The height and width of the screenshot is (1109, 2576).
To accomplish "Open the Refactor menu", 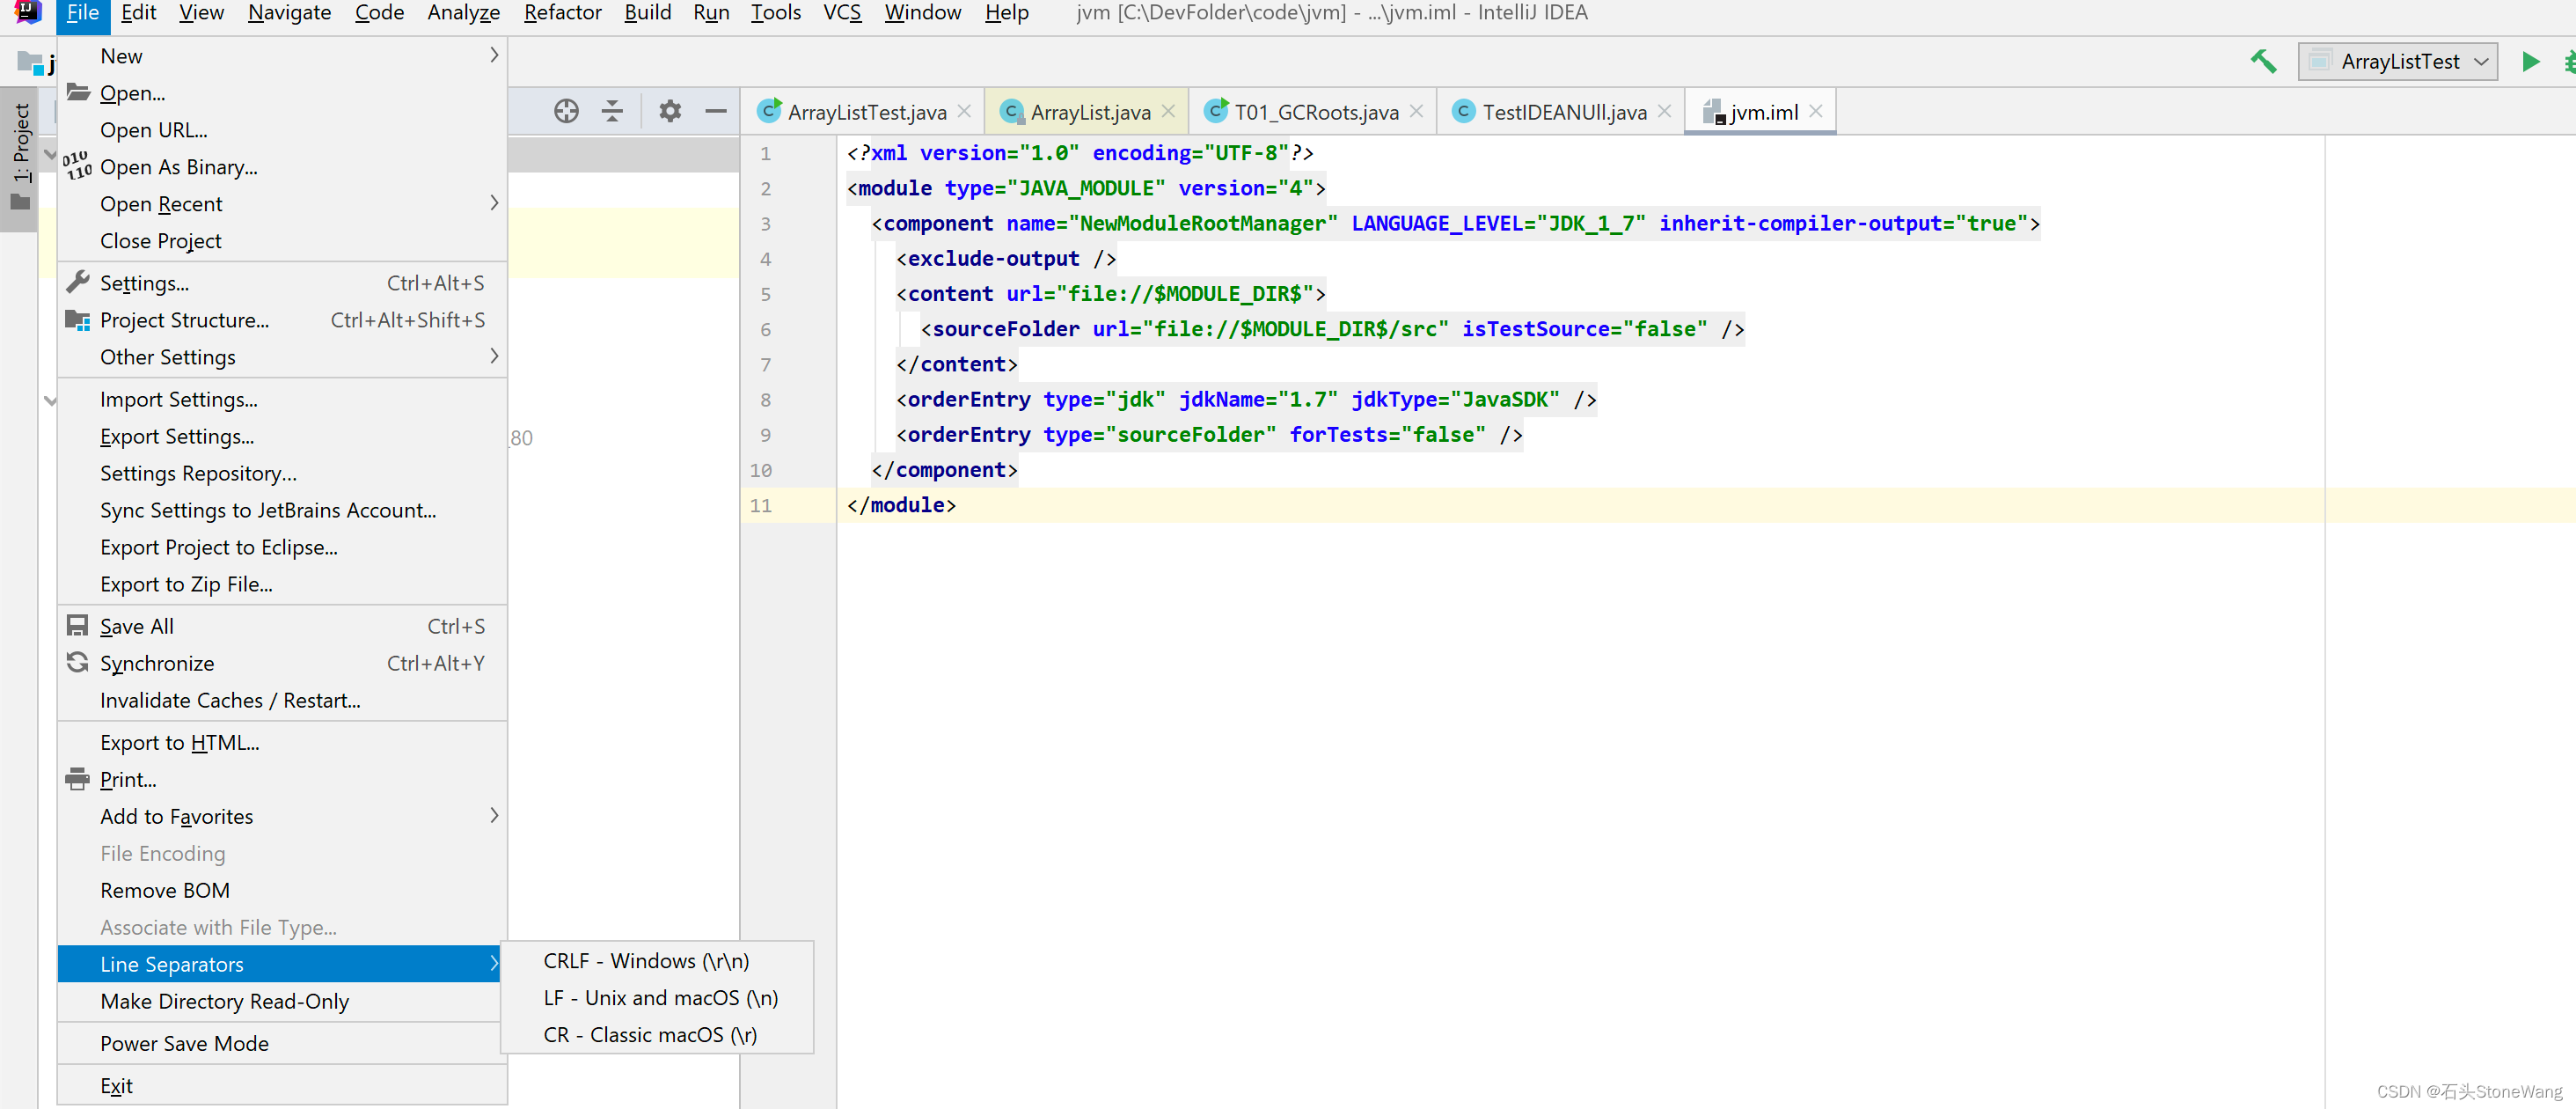I will [x=562, y=12].
